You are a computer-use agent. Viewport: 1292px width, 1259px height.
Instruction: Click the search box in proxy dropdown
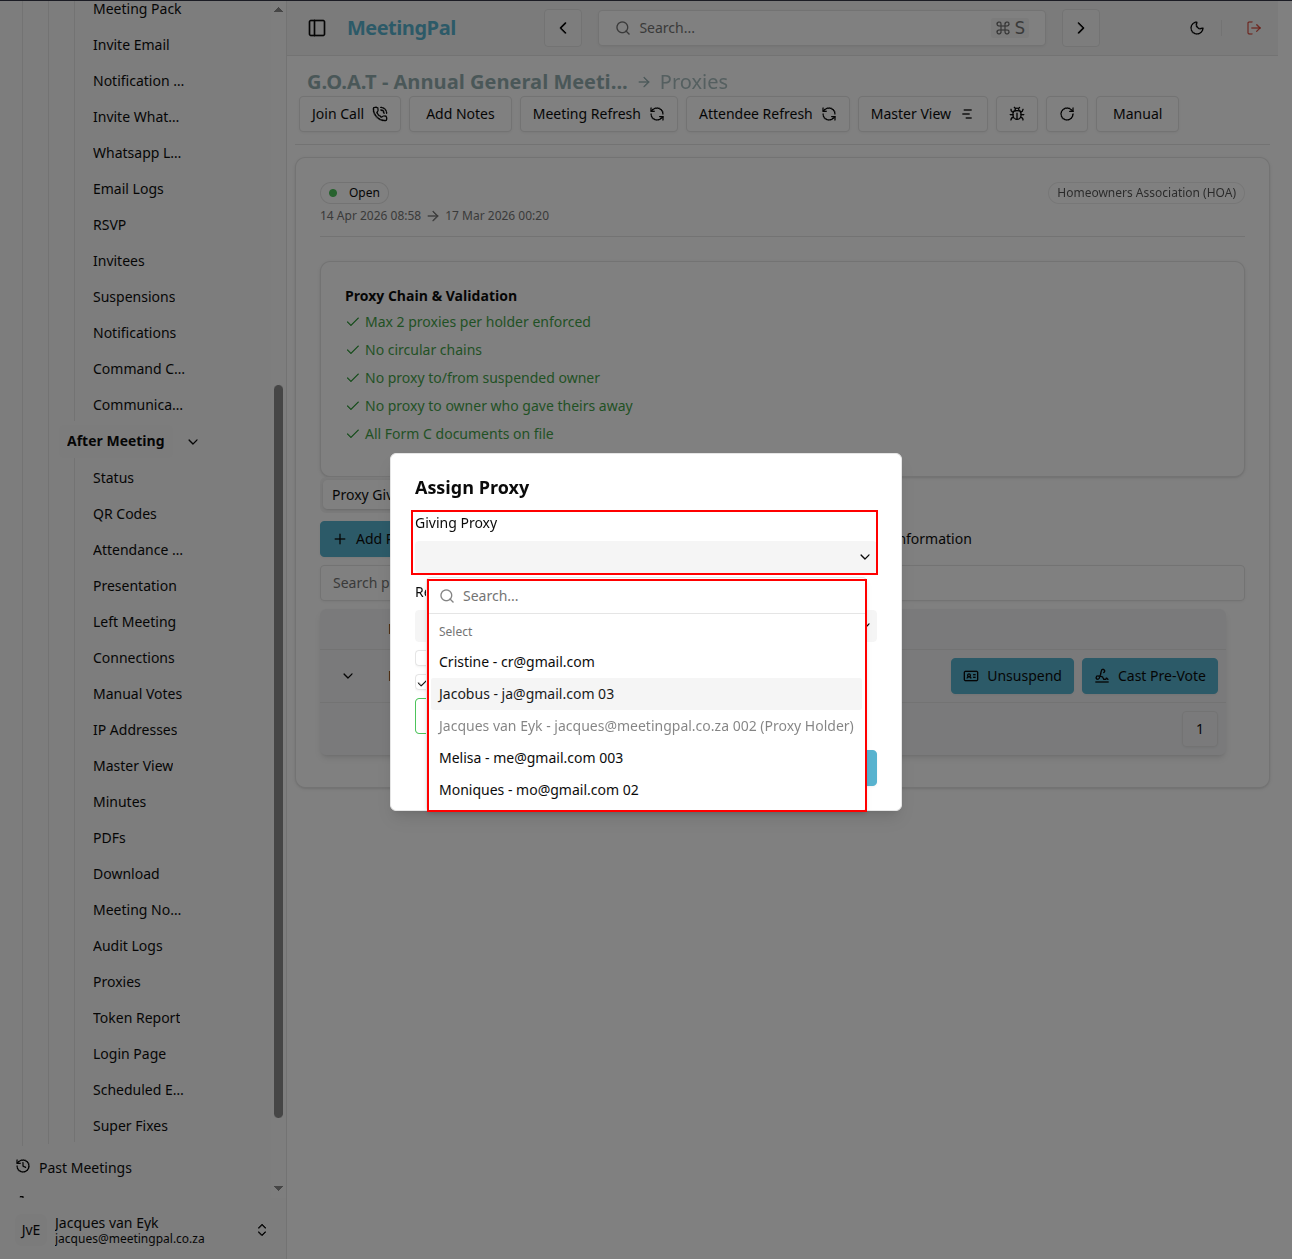[647, 596]
